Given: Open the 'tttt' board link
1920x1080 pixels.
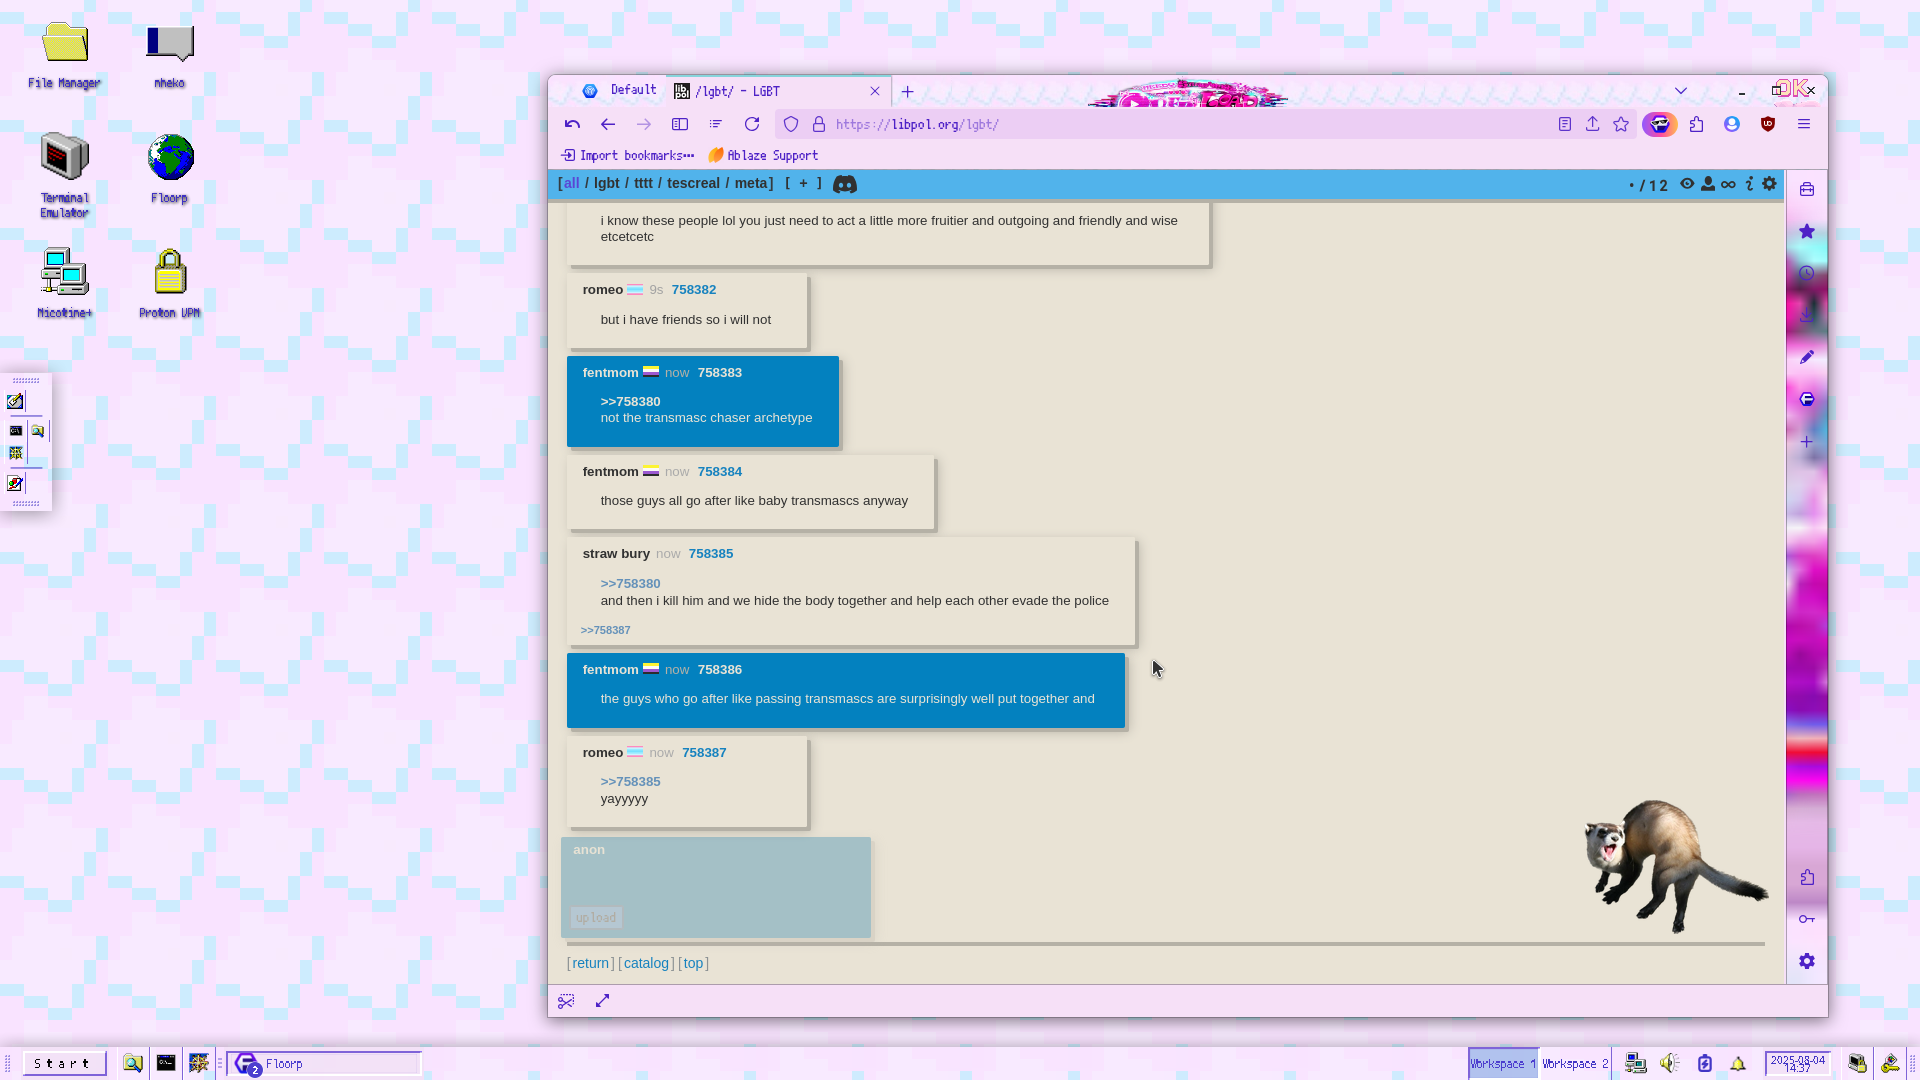Looking at the screenshot, I should 643,183.
